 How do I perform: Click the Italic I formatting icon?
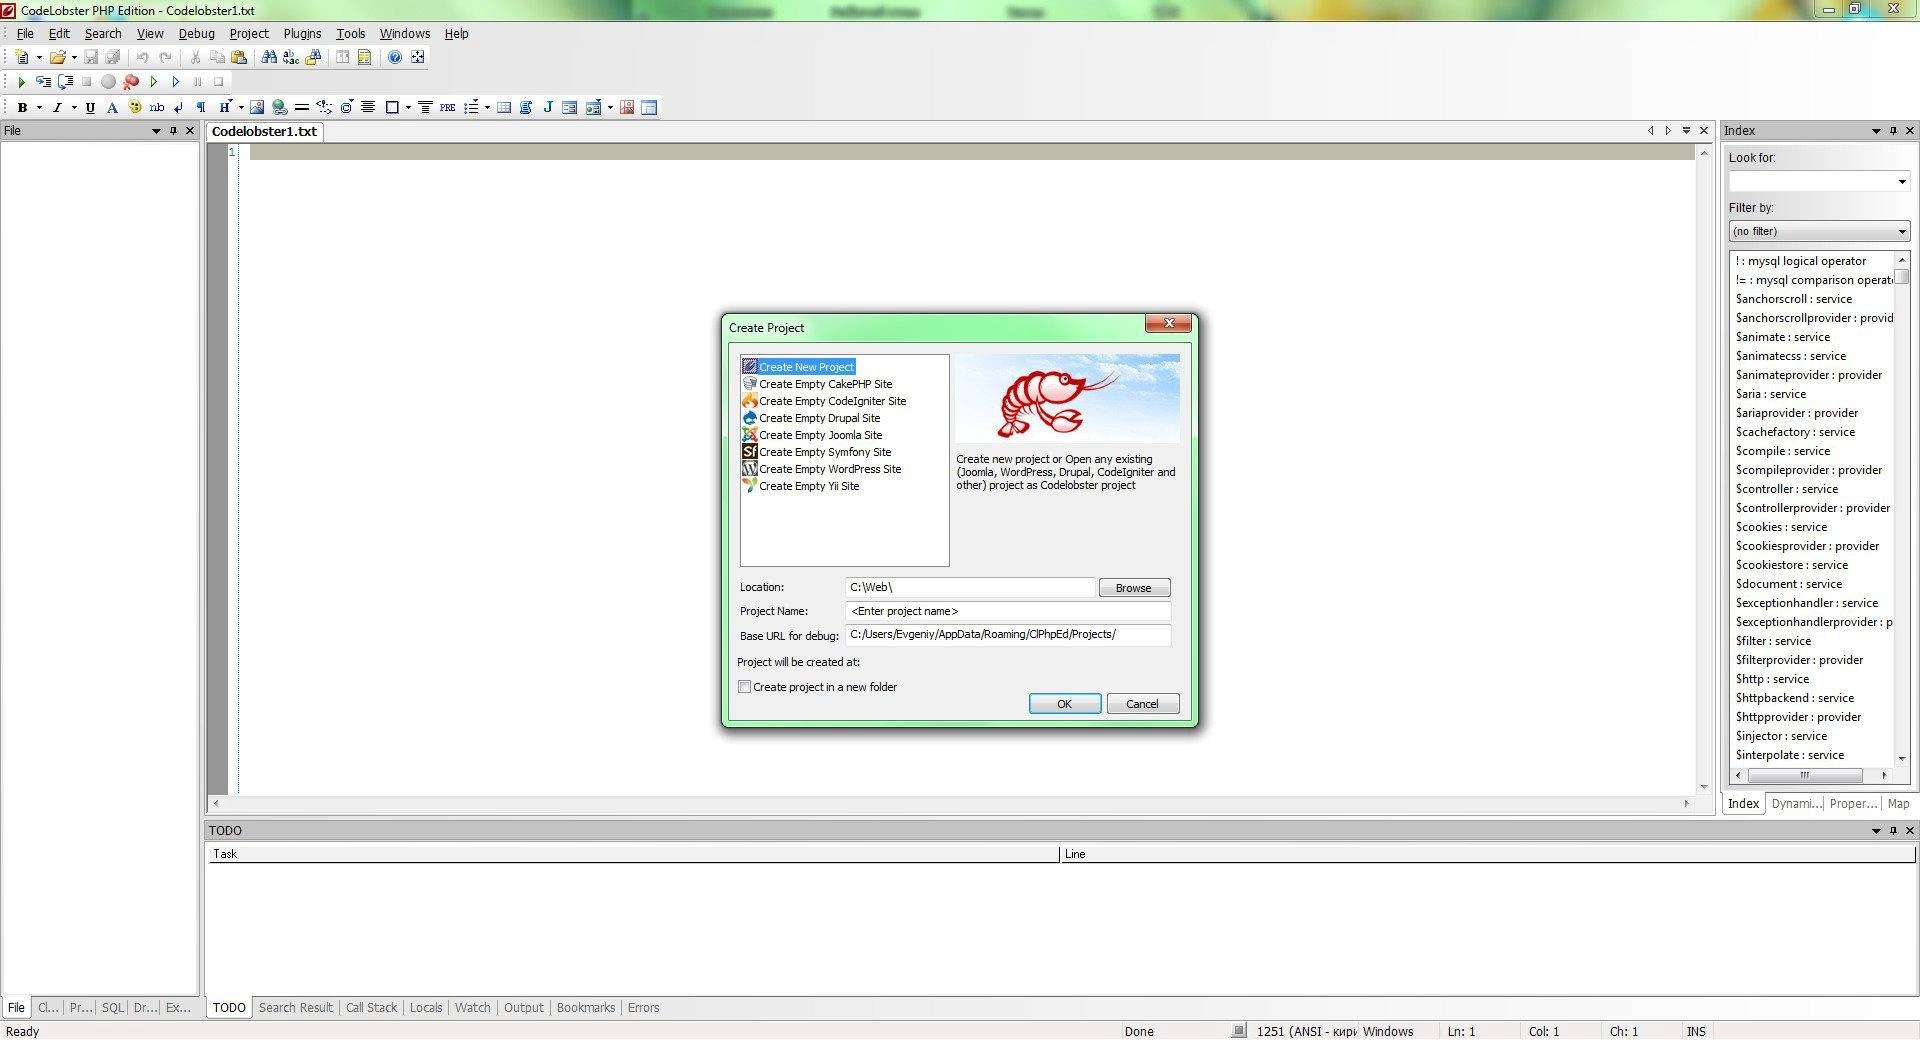(x=57, y=107)
